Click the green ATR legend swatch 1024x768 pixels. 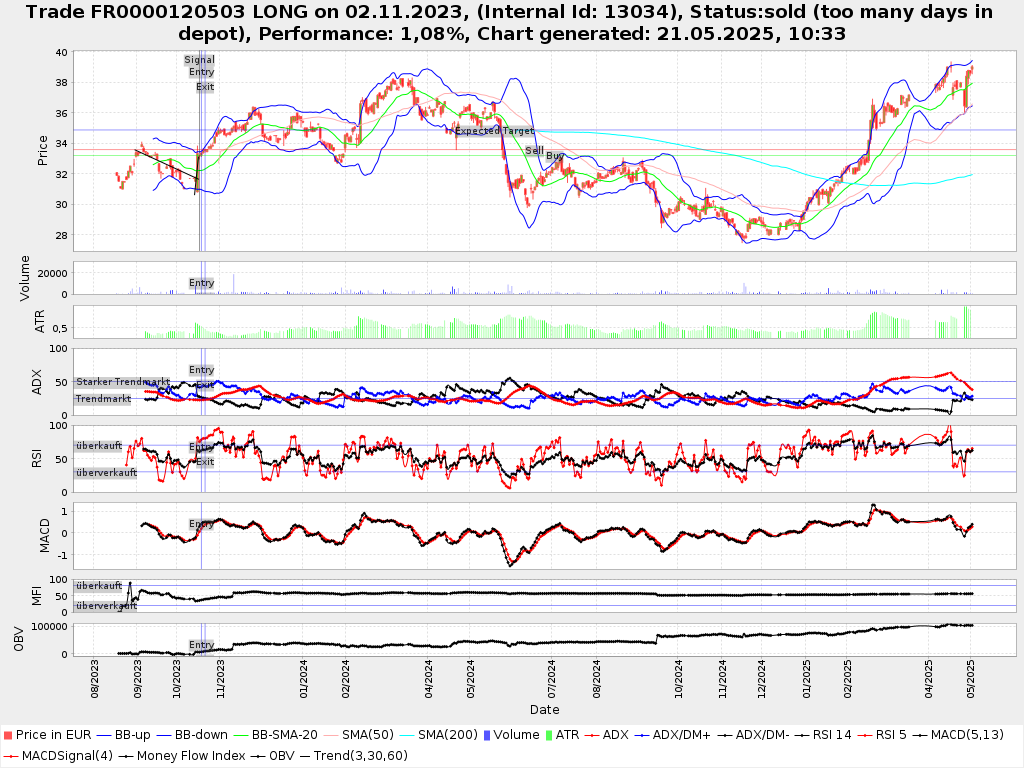point(547,735)
